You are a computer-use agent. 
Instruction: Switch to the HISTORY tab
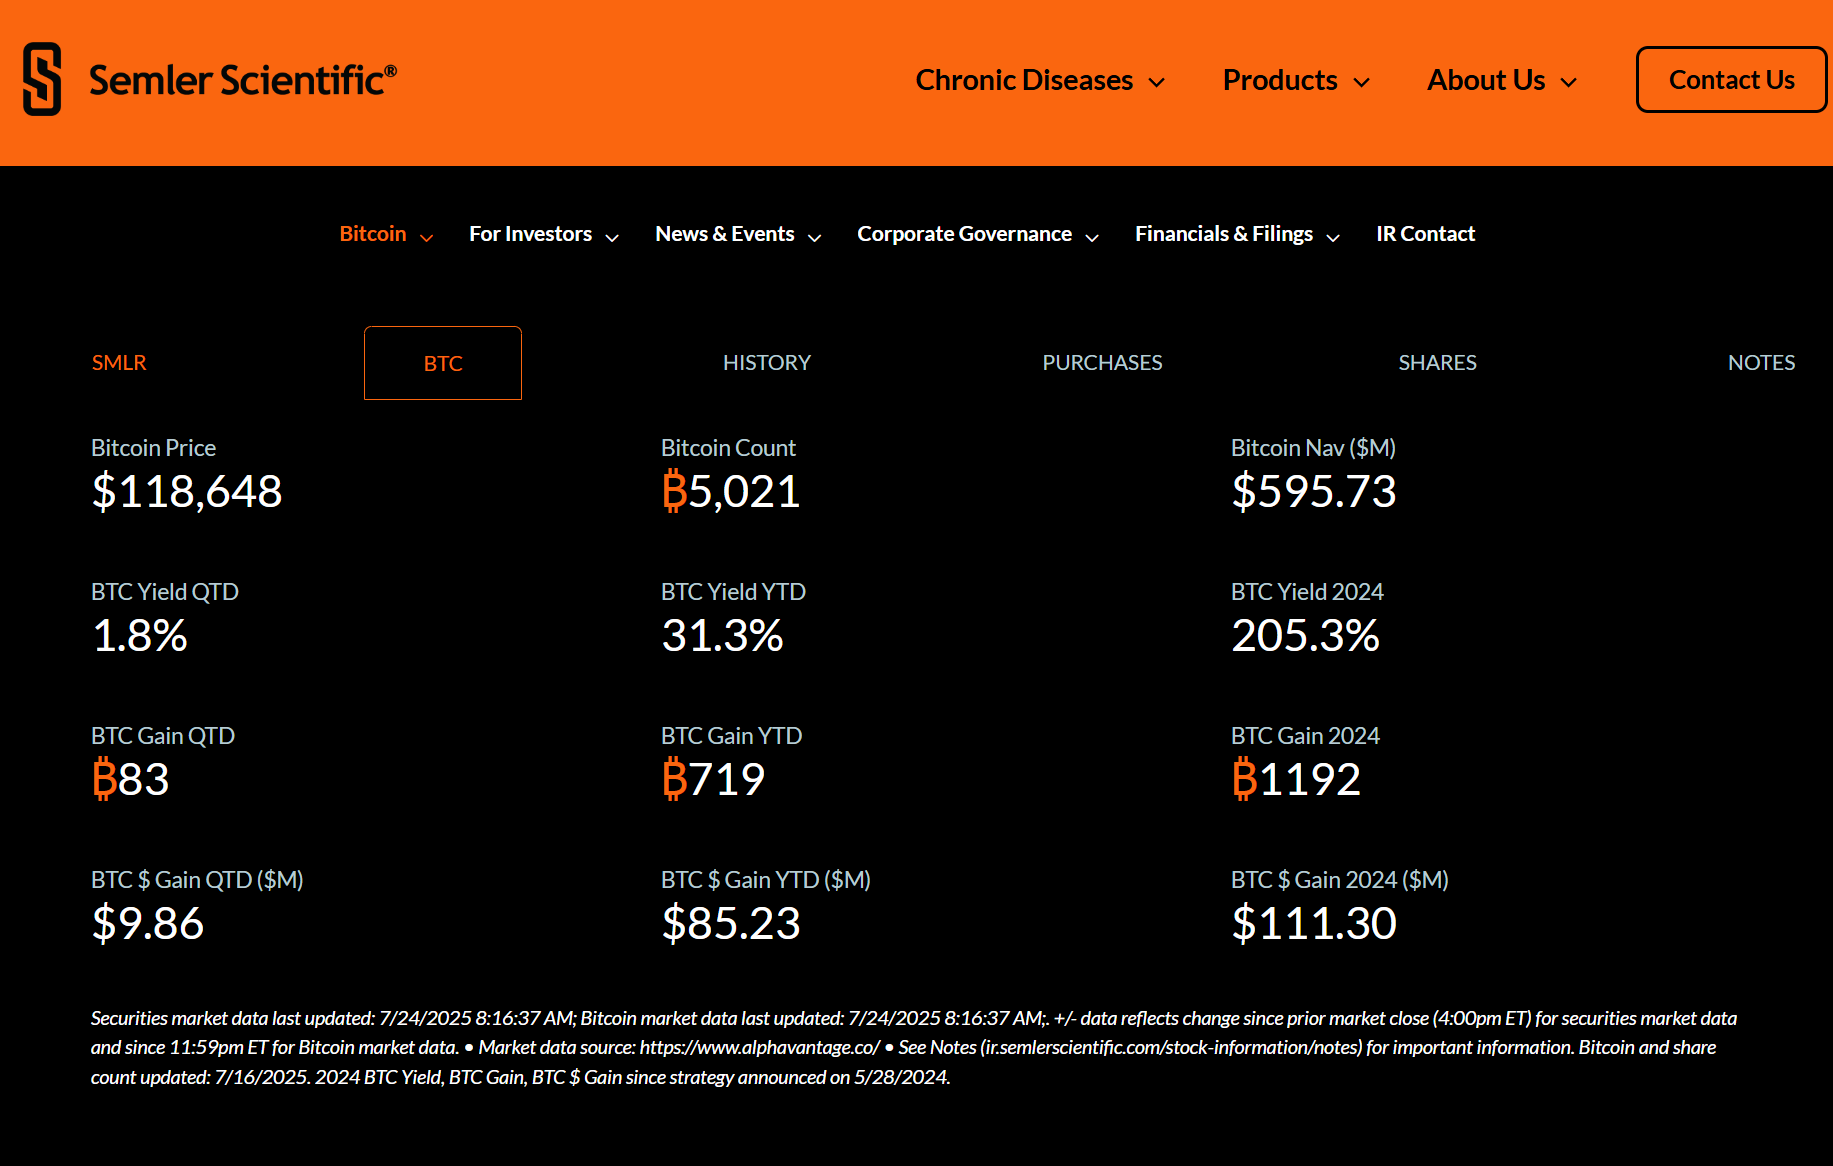766,363
